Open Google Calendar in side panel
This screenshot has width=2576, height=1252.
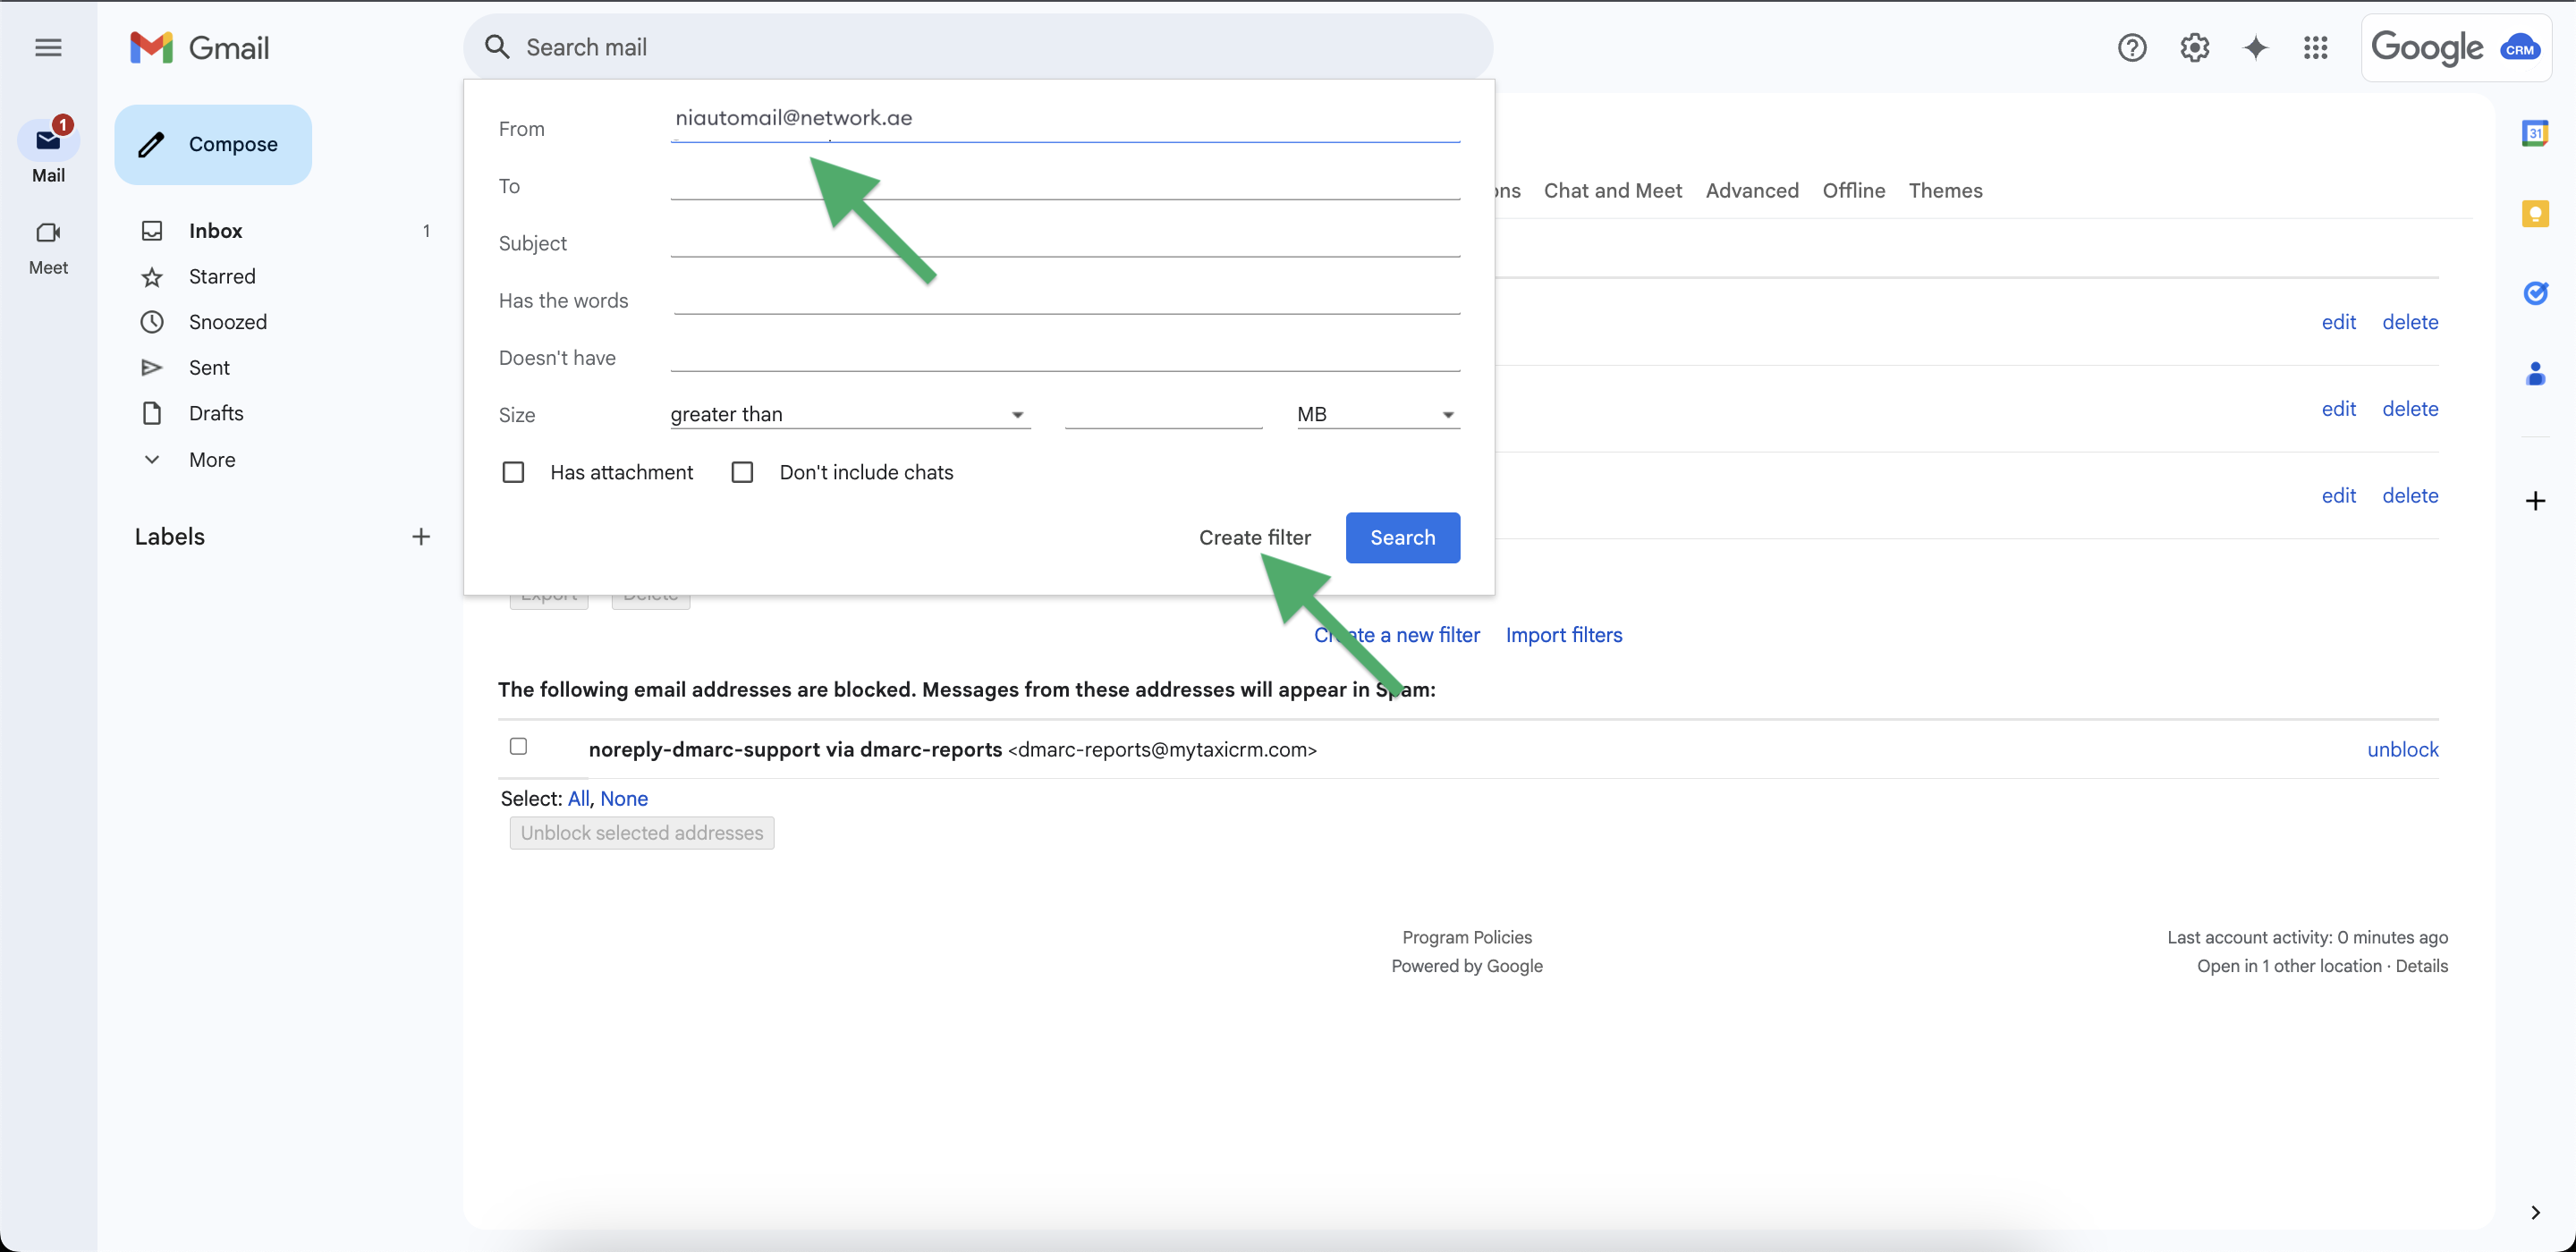(x=2535, y=133)
